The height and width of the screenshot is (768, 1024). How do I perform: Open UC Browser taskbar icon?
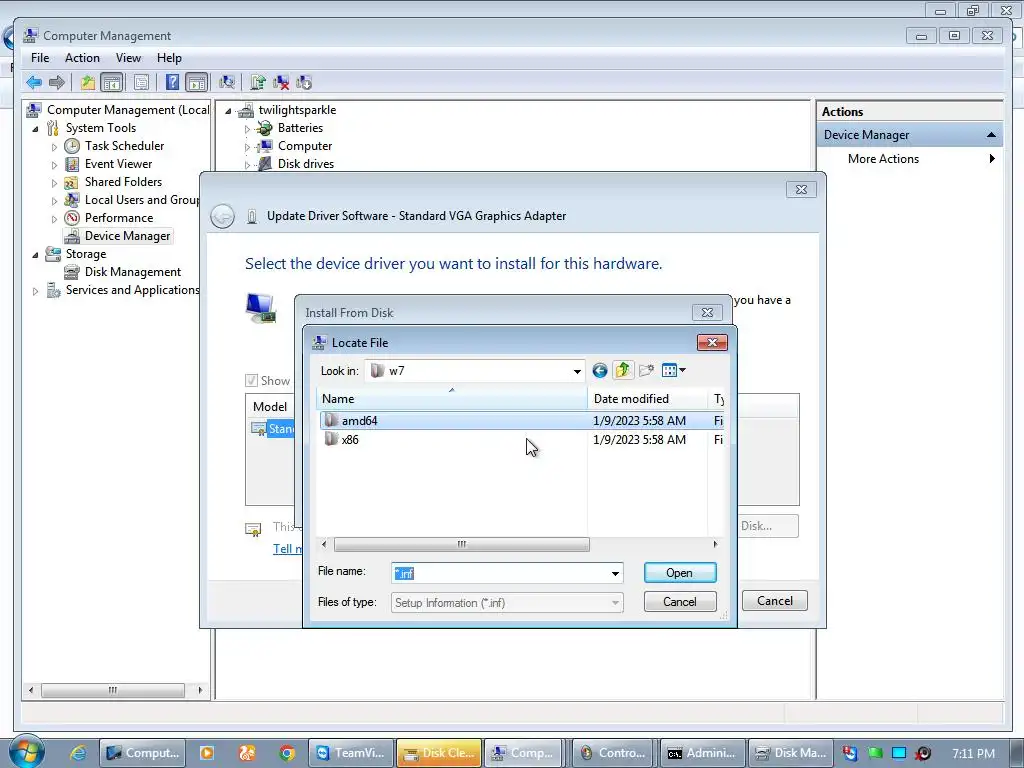(247, 753)
